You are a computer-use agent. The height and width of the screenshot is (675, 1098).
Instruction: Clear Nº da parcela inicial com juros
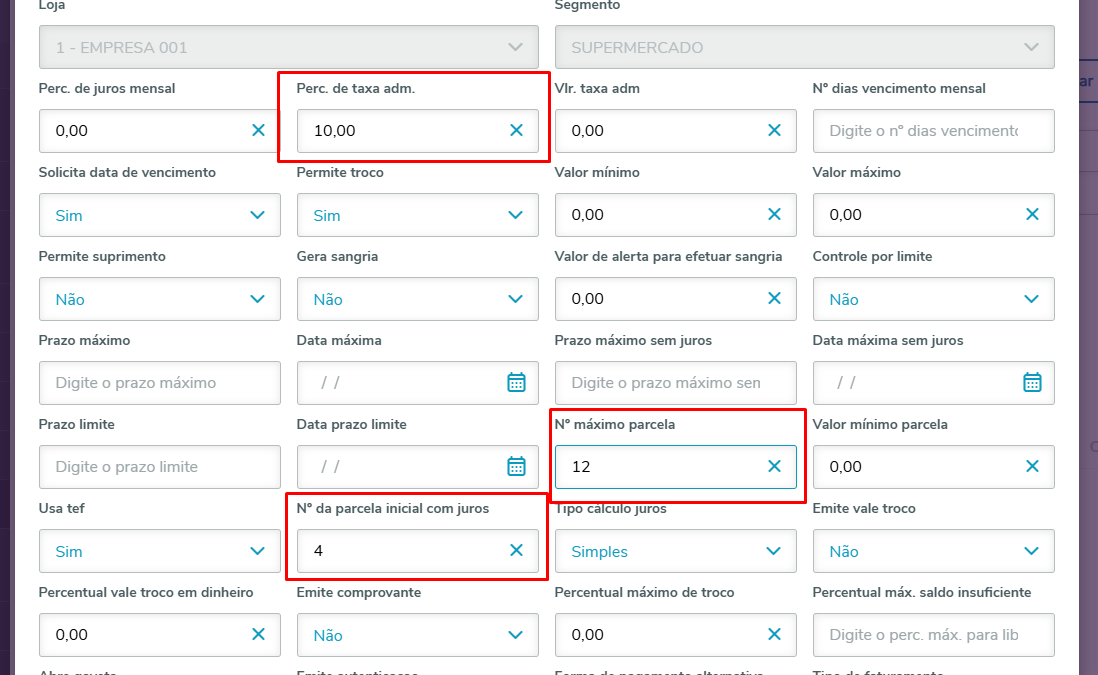coord(516,550)
